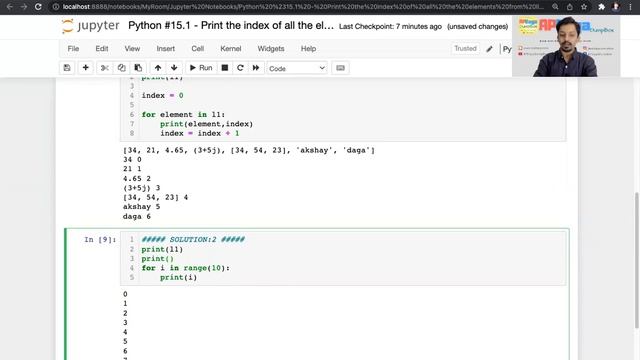The image size is (640, 360).
Task: Reload the browser page
Action: (38, 7)
